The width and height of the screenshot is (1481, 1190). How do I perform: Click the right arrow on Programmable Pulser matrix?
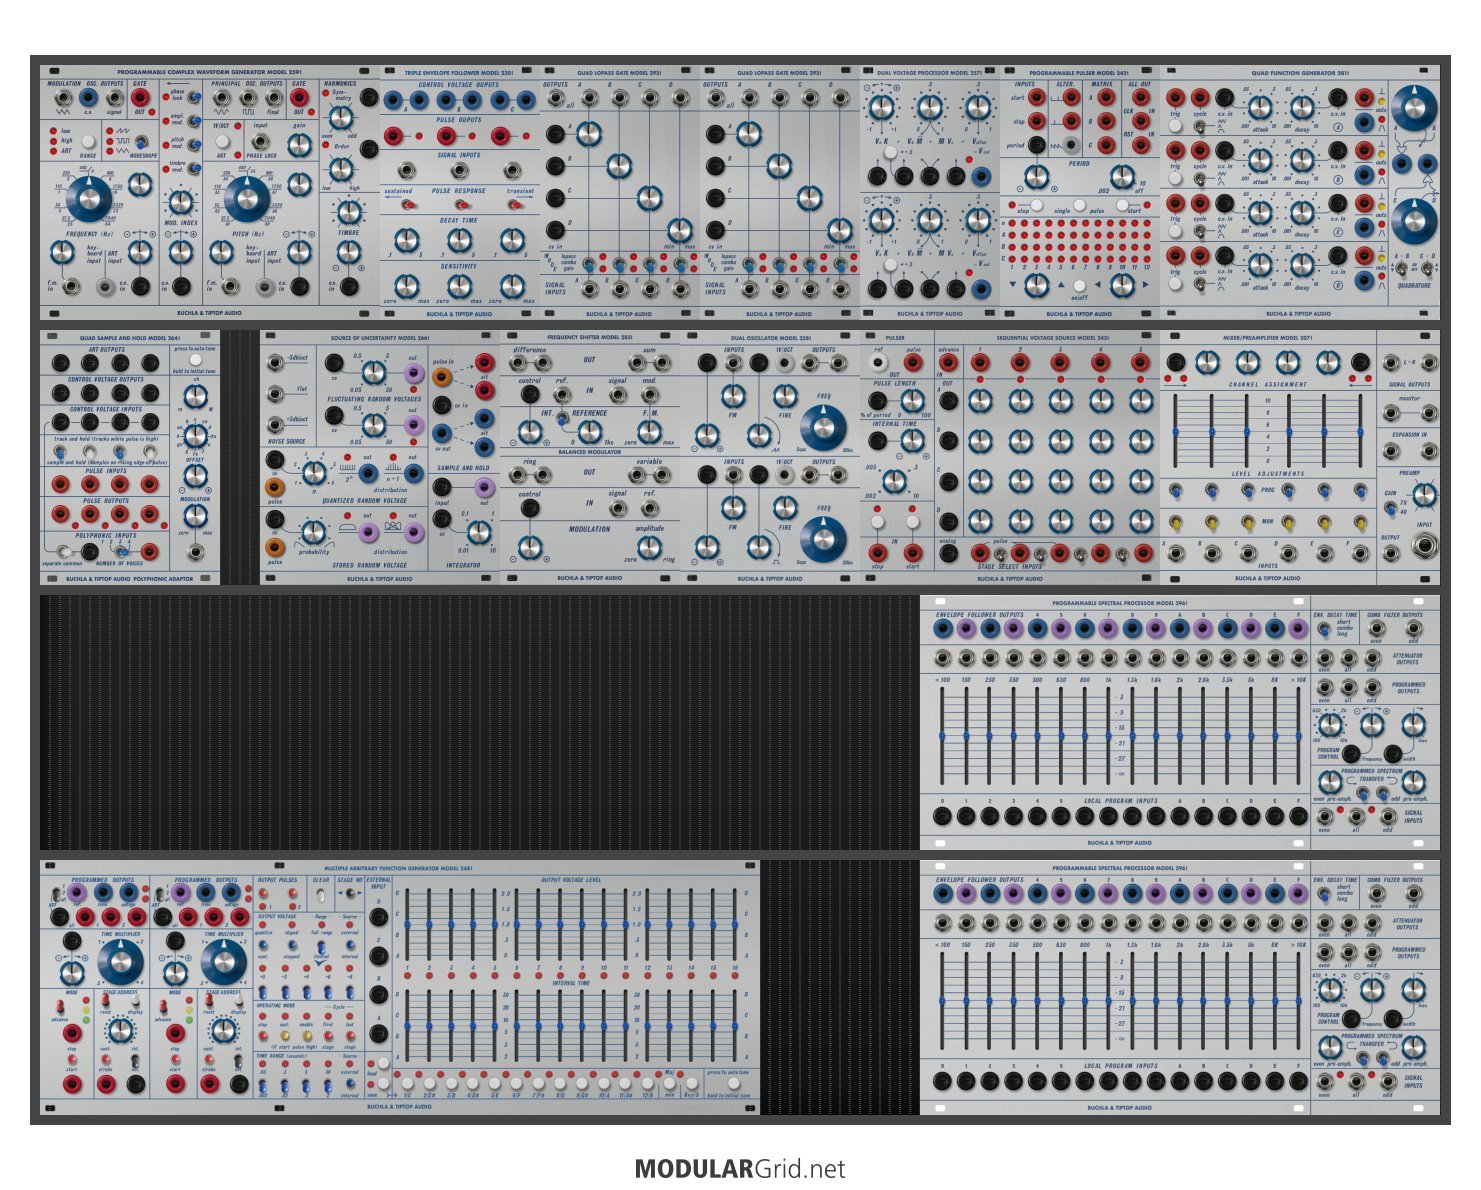point(1144,285)
